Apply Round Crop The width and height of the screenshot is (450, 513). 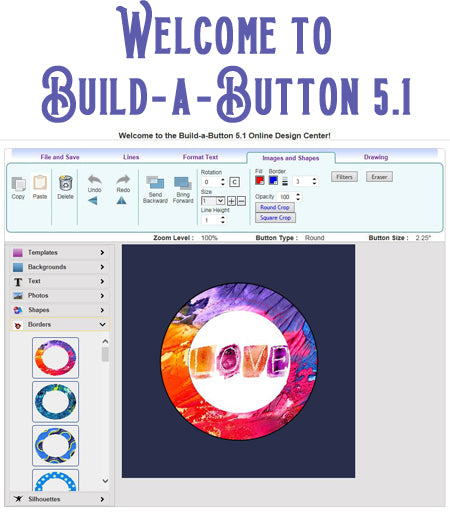(x=275, y=207)
